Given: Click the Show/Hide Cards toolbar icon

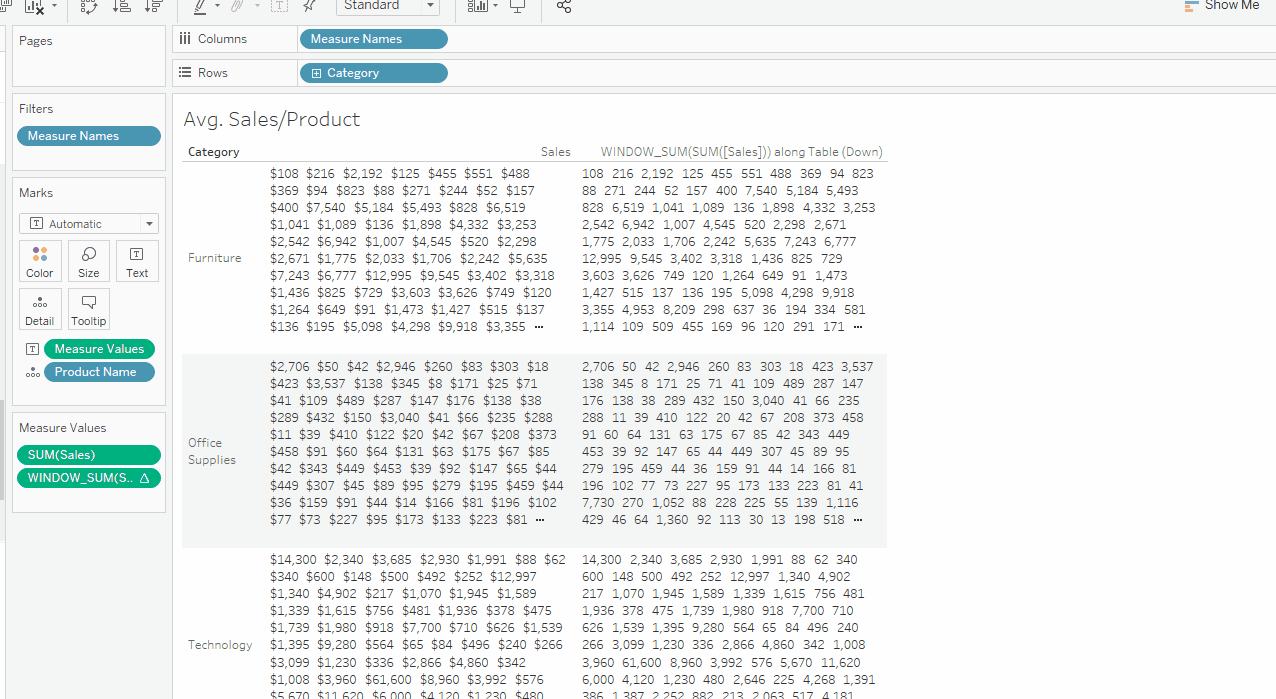Looking at the screenshot, I should [476, 6].
